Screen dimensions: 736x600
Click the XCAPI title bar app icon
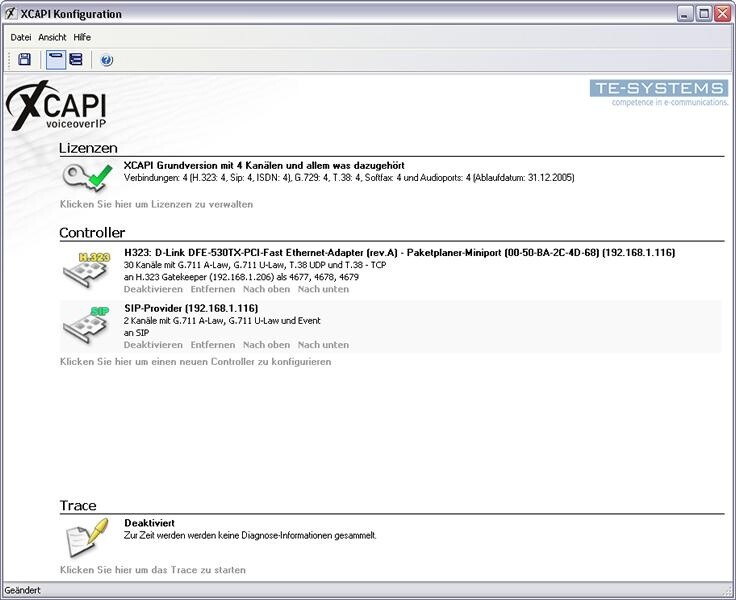point(10,14)
